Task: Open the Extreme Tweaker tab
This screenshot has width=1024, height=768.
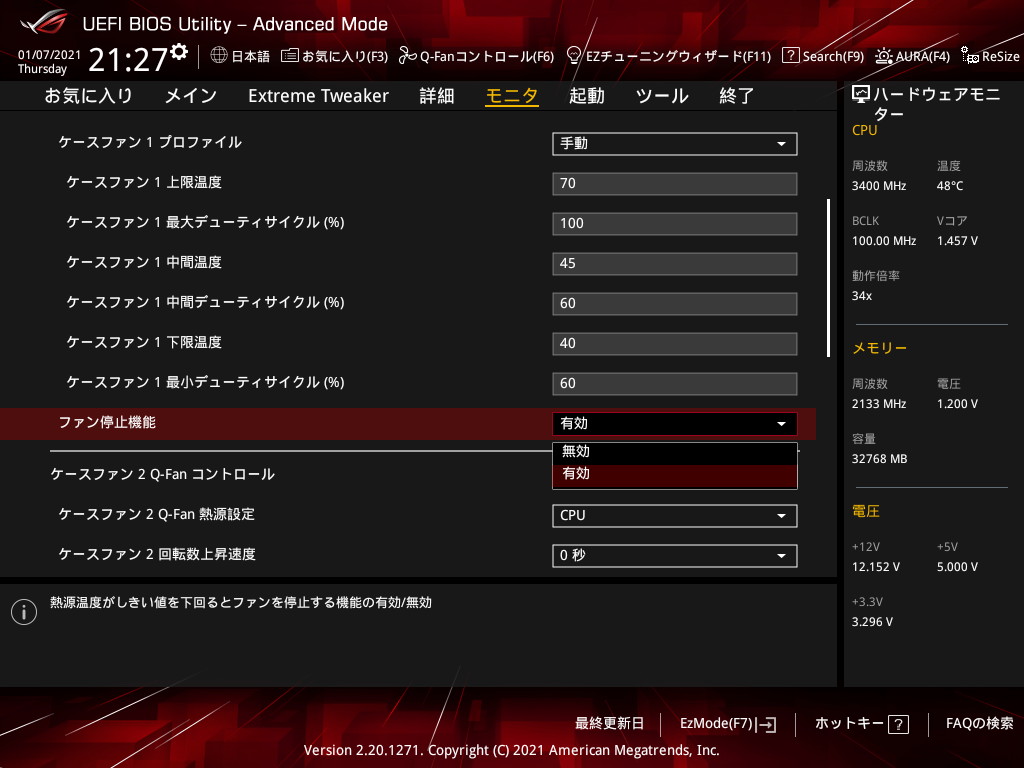Action: tap(318, 96)
